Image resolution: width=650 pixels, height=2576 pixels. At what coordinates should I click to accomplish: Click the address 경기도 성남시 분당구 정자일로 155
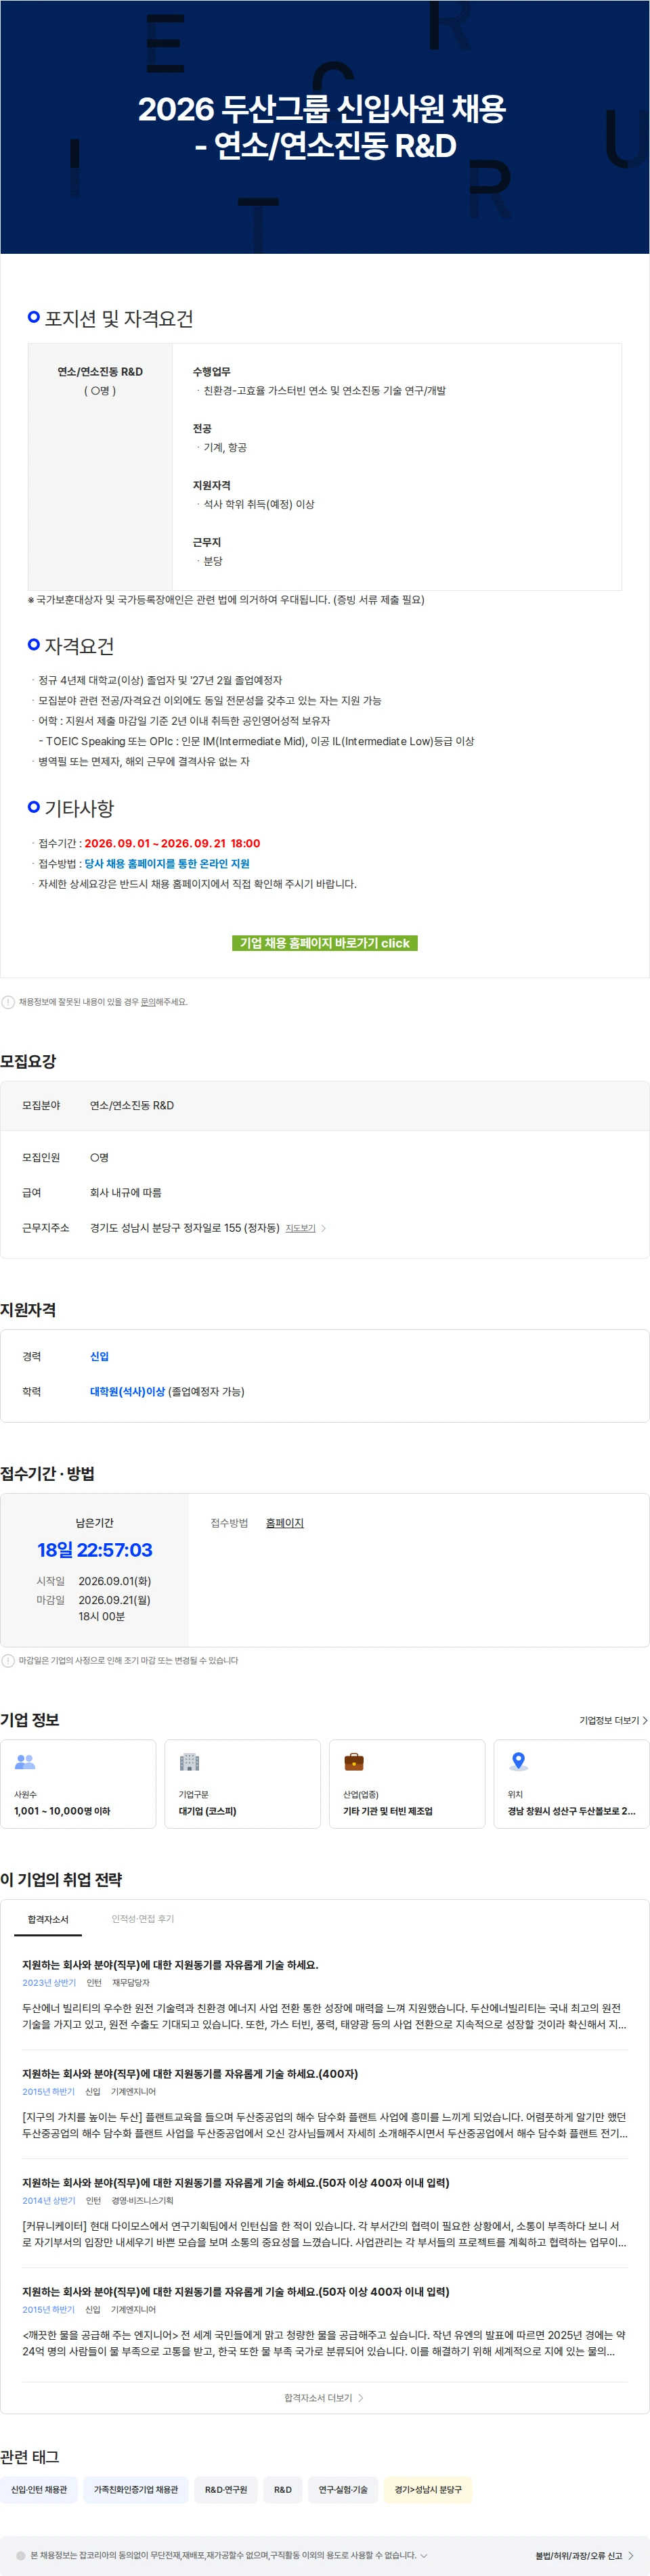click(185, 1228)
